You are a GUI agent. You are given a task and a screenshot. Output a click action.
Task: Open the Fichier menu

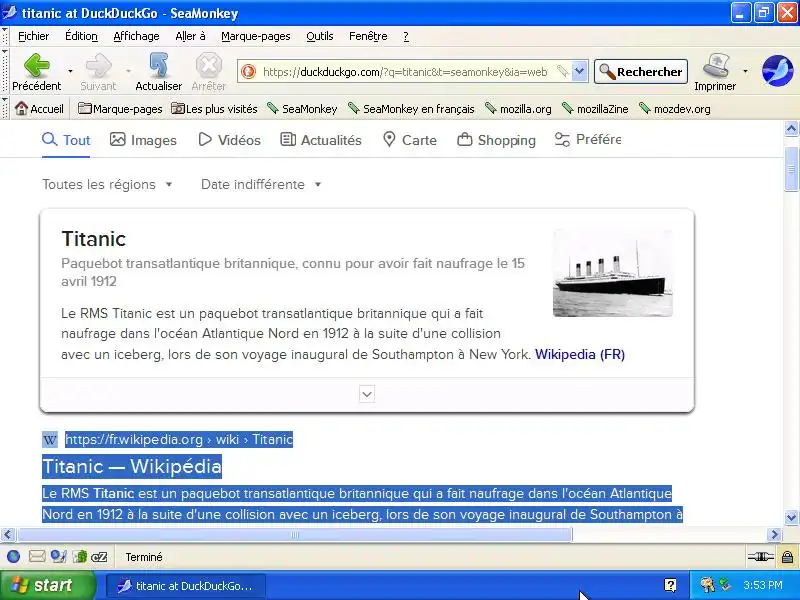34,36
